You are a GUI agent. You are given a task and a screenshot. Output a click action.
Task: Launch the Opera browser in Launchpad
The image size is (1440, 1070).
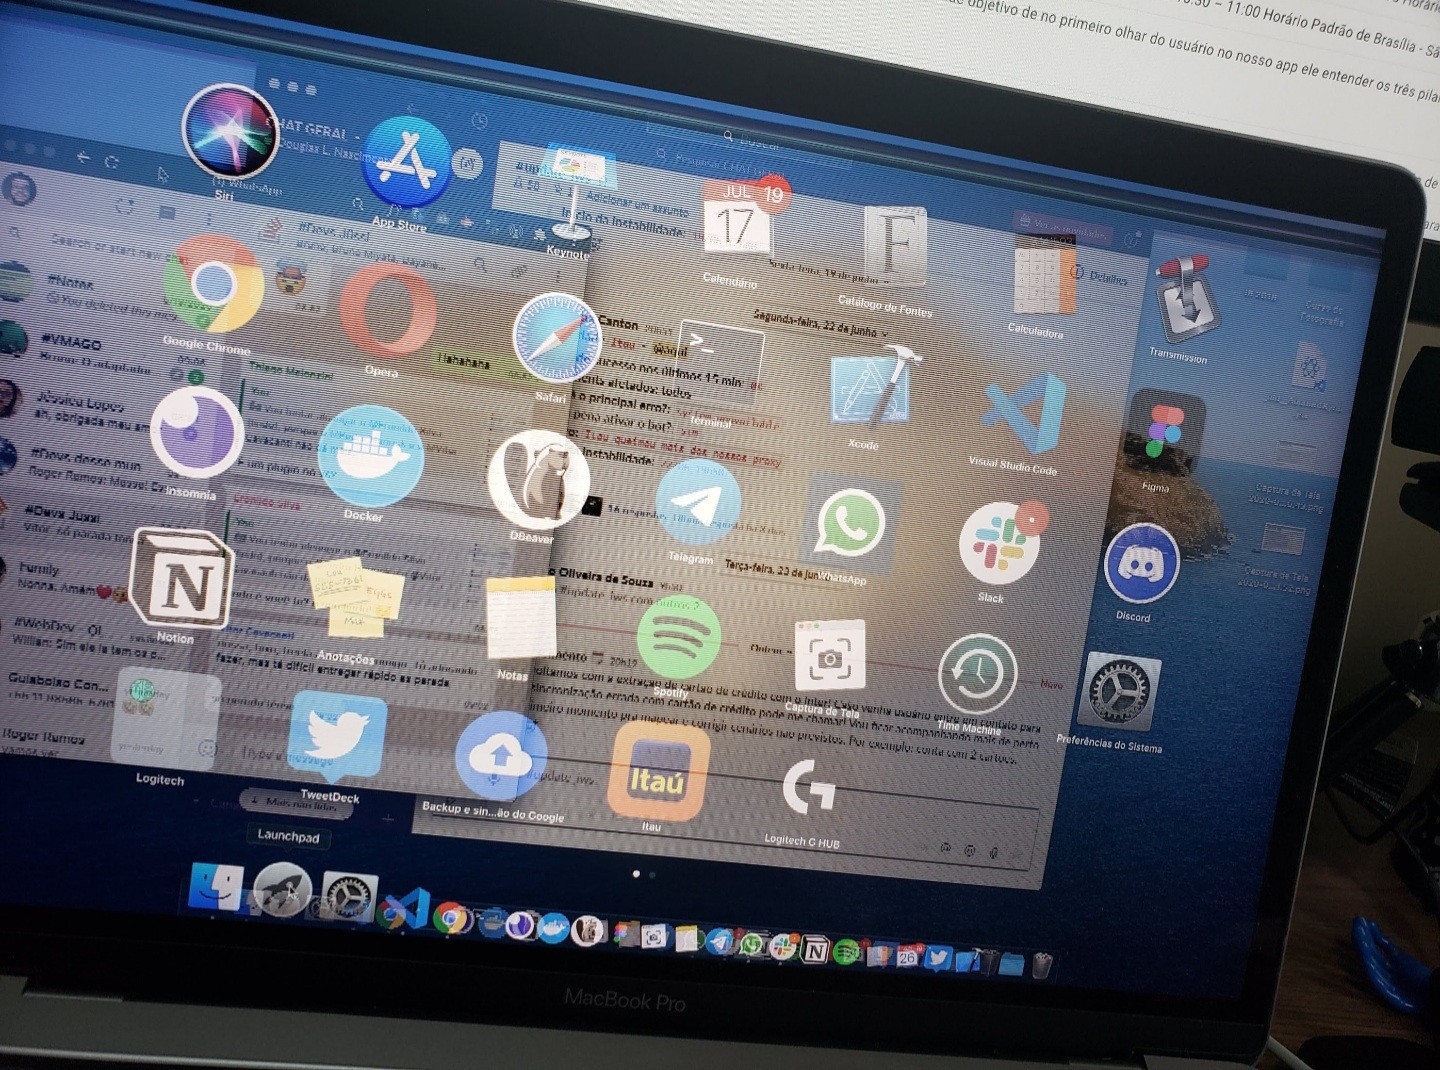tap(387, 311)
